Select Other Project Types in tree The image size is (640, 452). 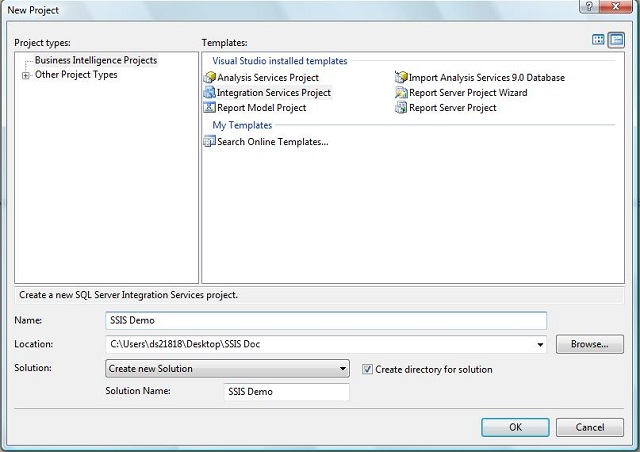pos(76,75)
